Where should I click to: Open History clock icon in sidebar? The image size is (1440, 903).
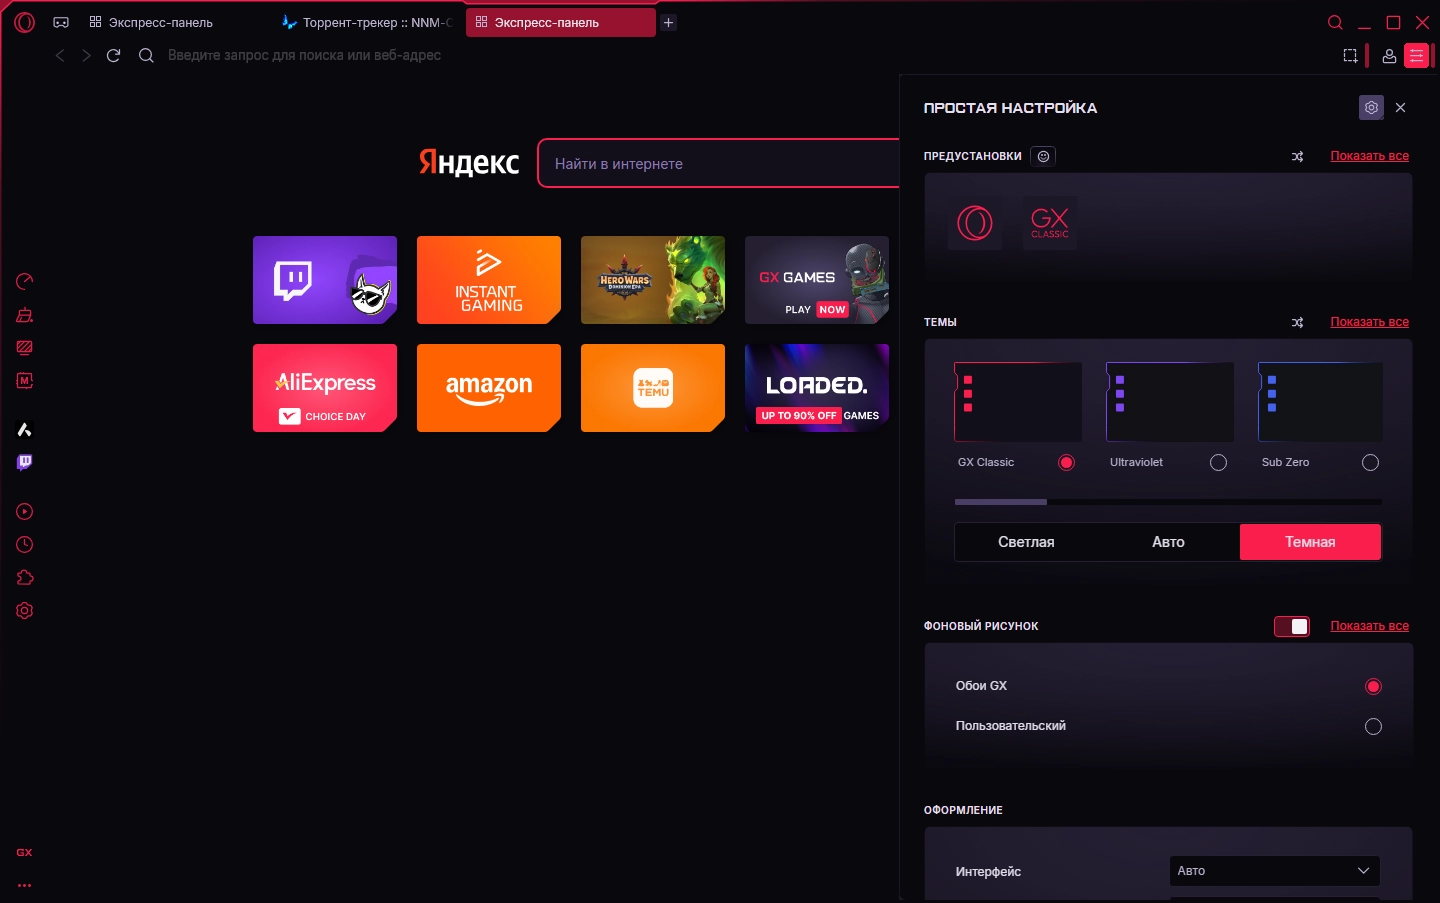25,545
